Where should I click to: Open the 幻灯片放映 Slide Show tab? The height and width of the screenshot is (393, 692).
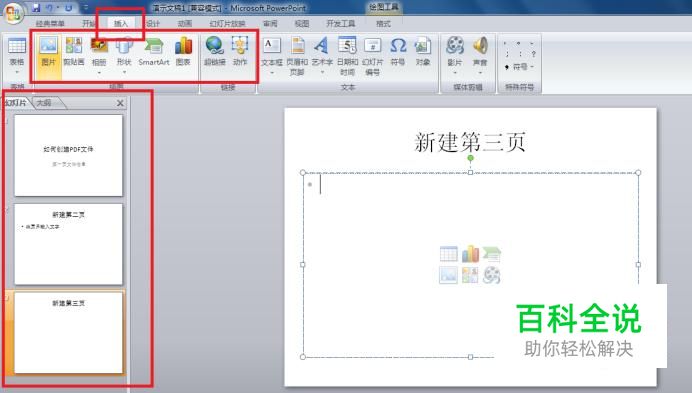coord(227,23)
